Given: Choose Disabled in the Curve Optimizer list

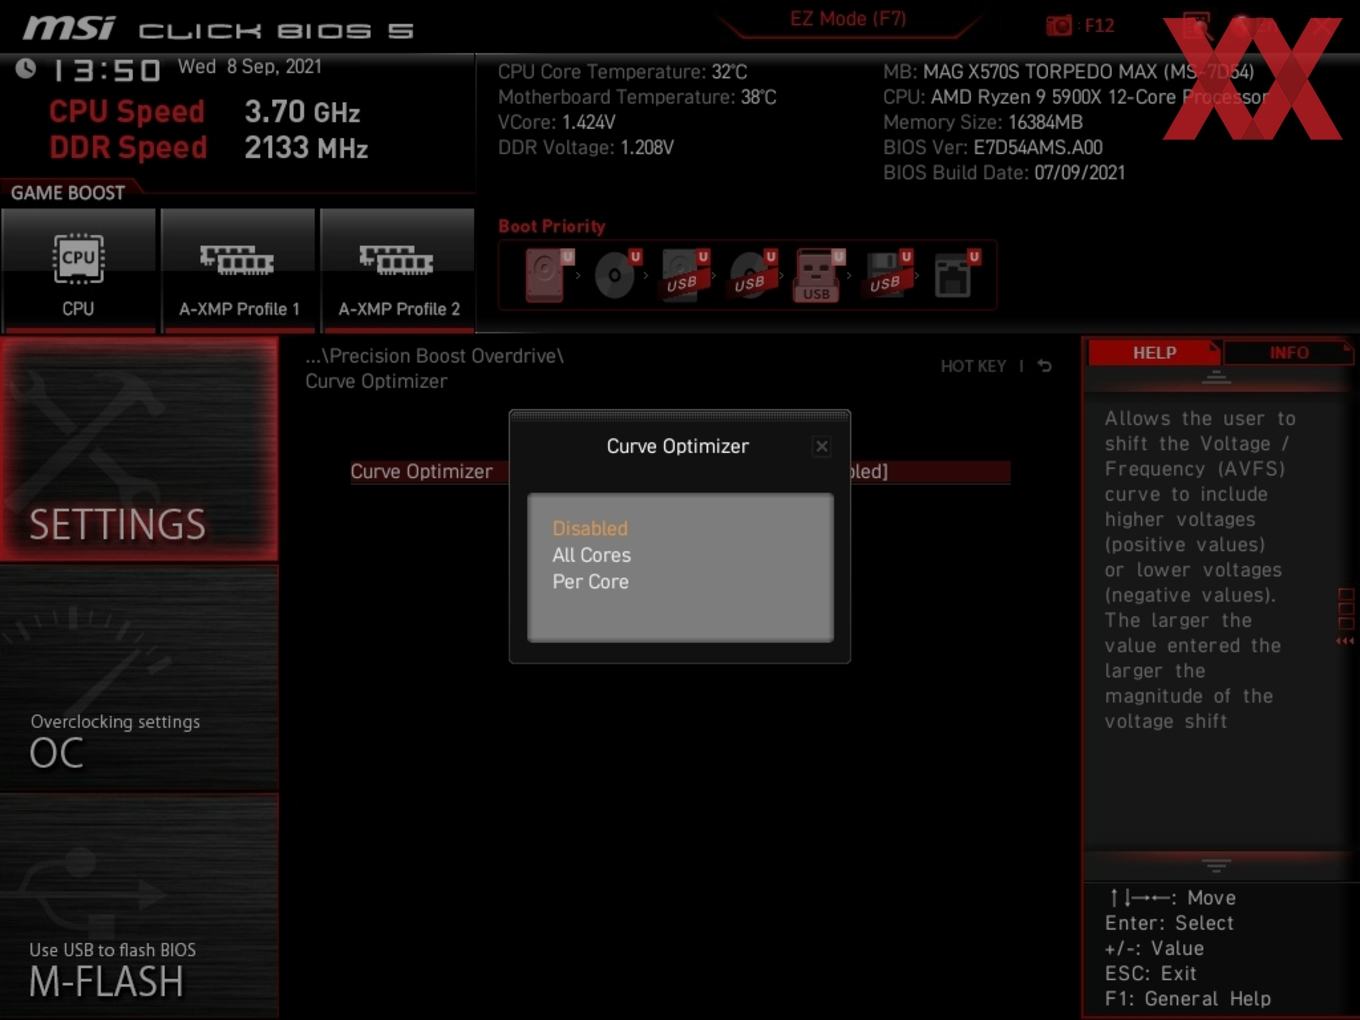Looking at the screenshot, I should click(x=590, y=528).
